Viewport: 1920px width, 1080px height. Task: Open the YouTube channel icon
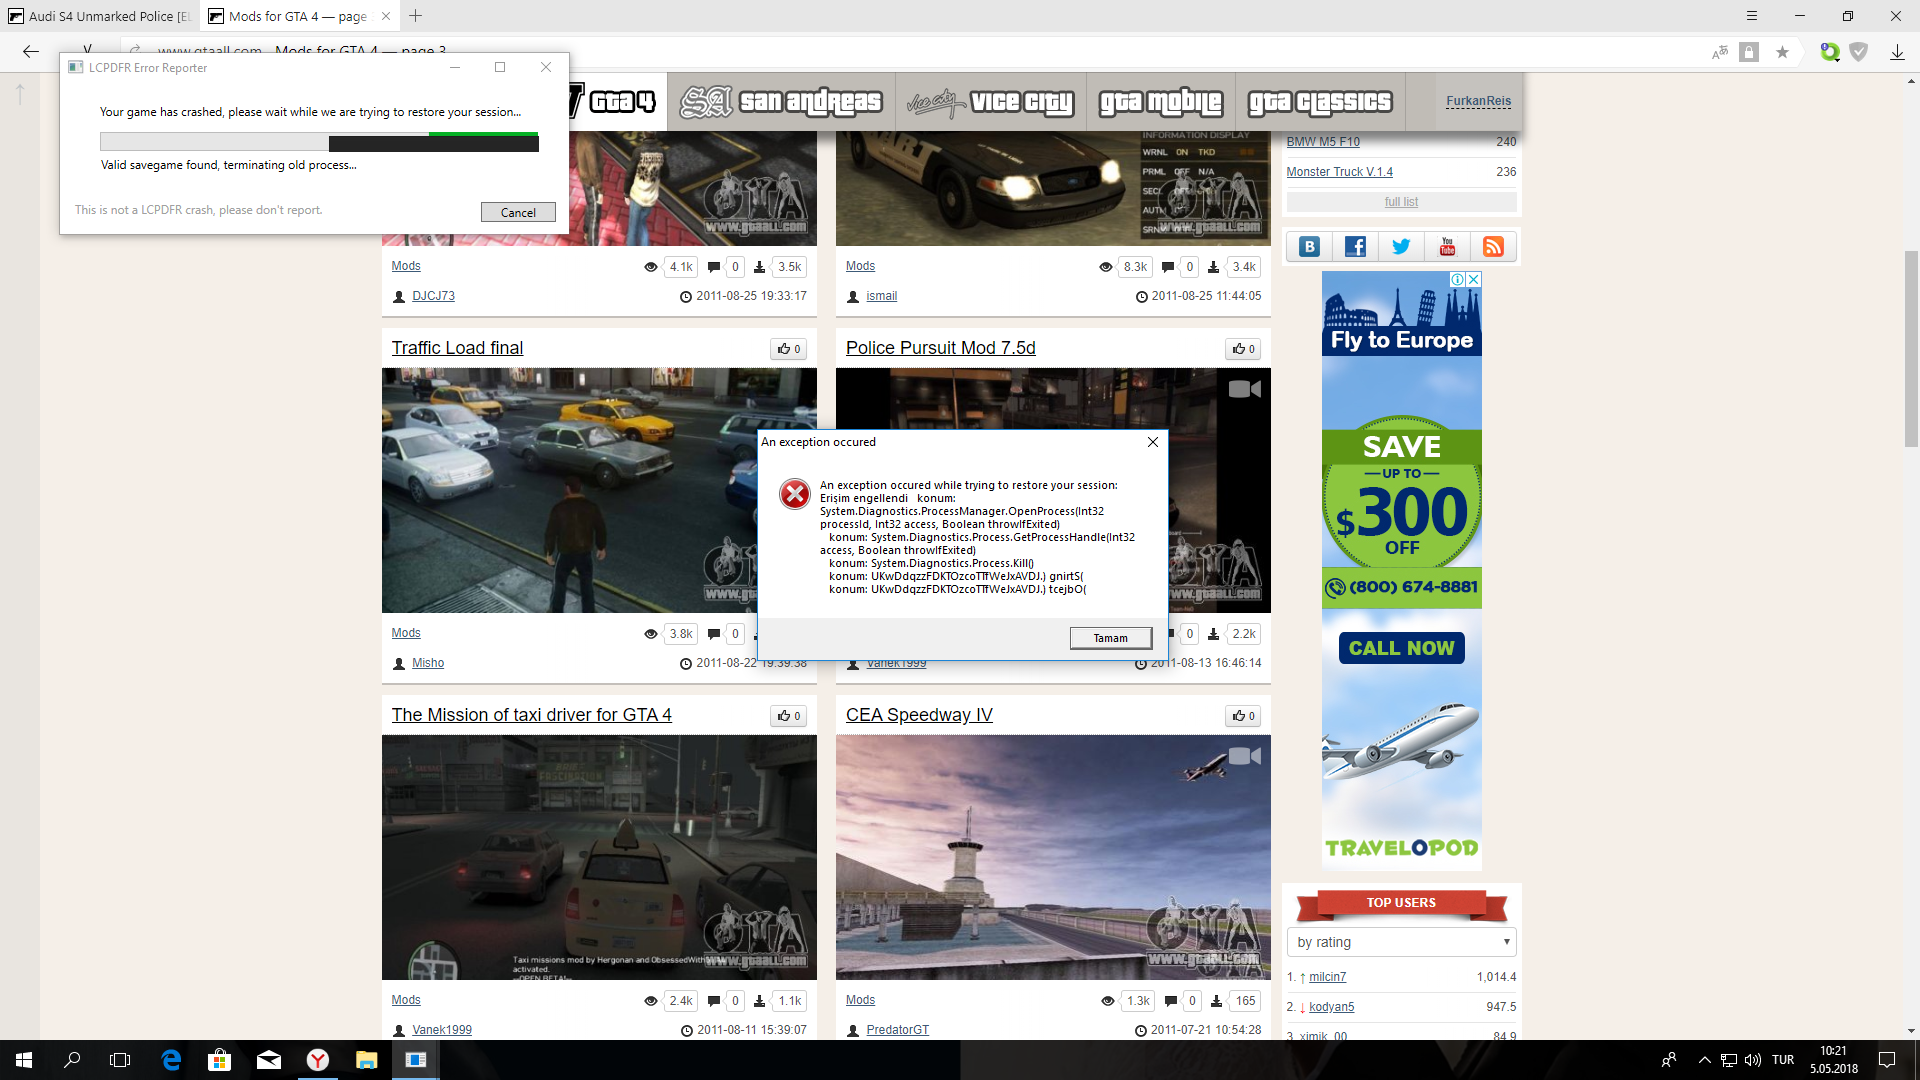click(x=1447, y=247)
